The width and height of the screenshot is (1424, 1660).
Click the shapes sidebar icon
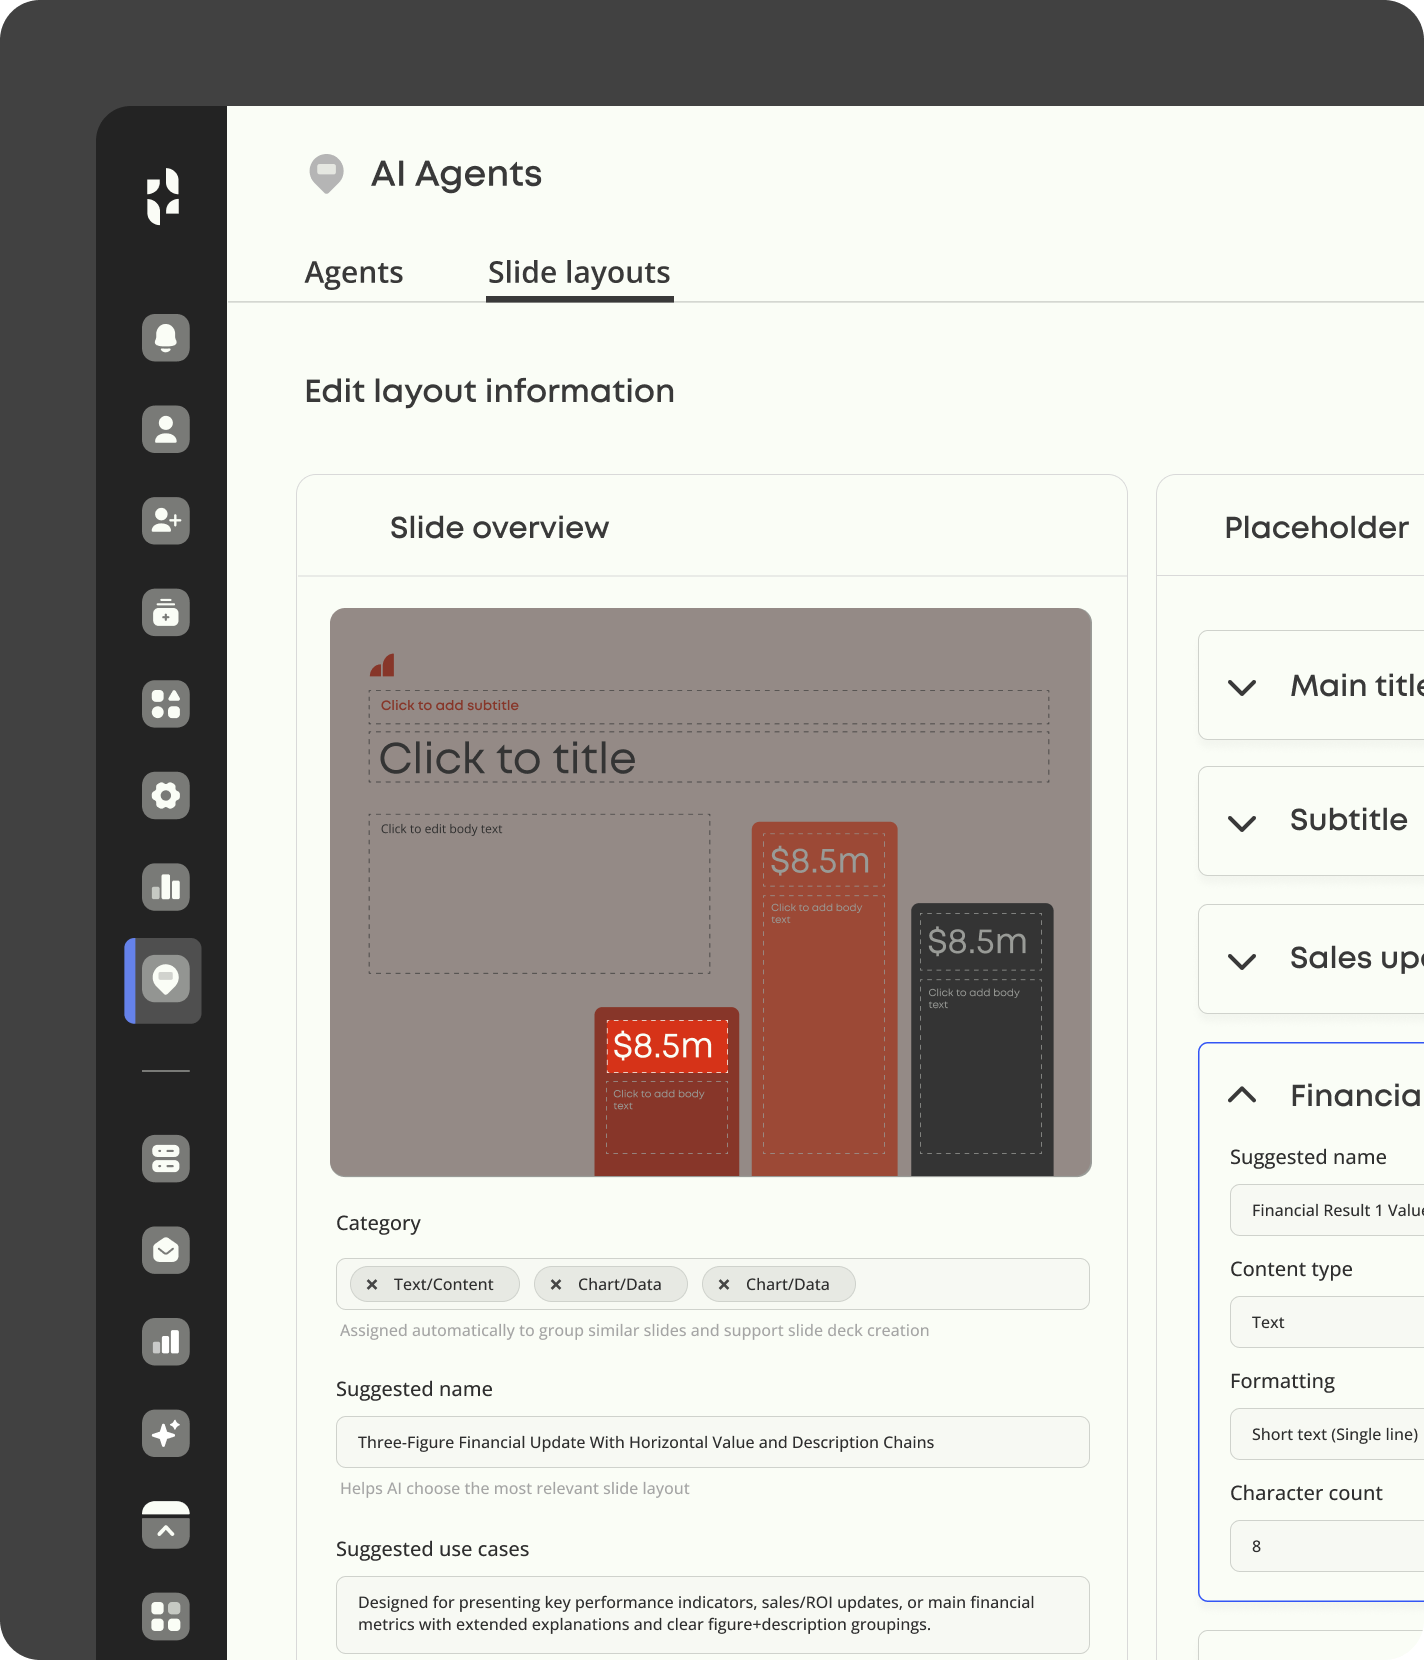coord(166,704)
